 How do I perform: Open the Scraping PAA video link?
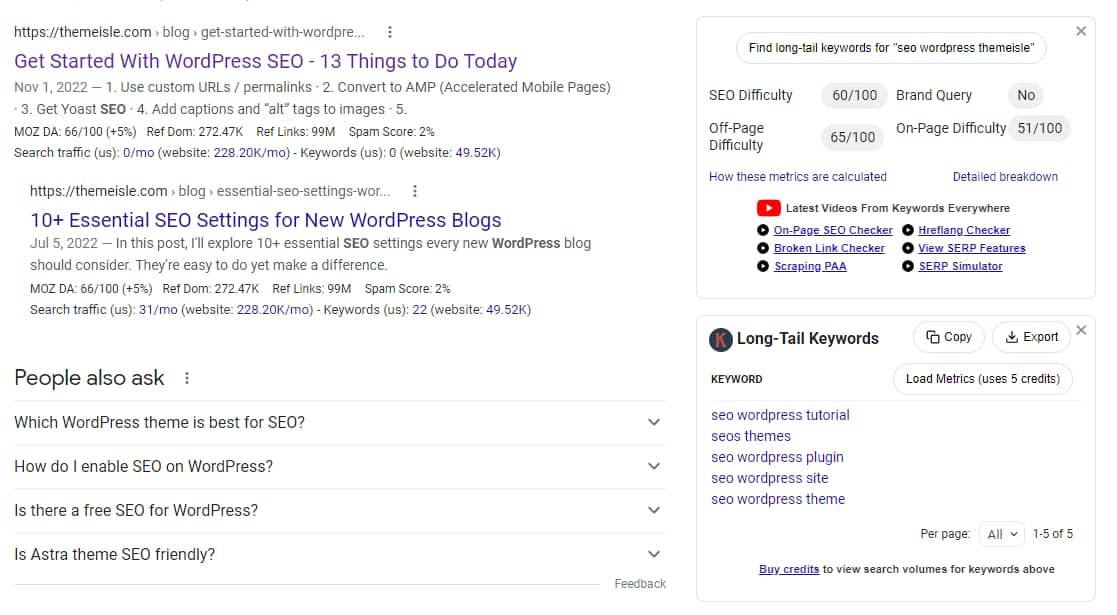coord(810,266)
